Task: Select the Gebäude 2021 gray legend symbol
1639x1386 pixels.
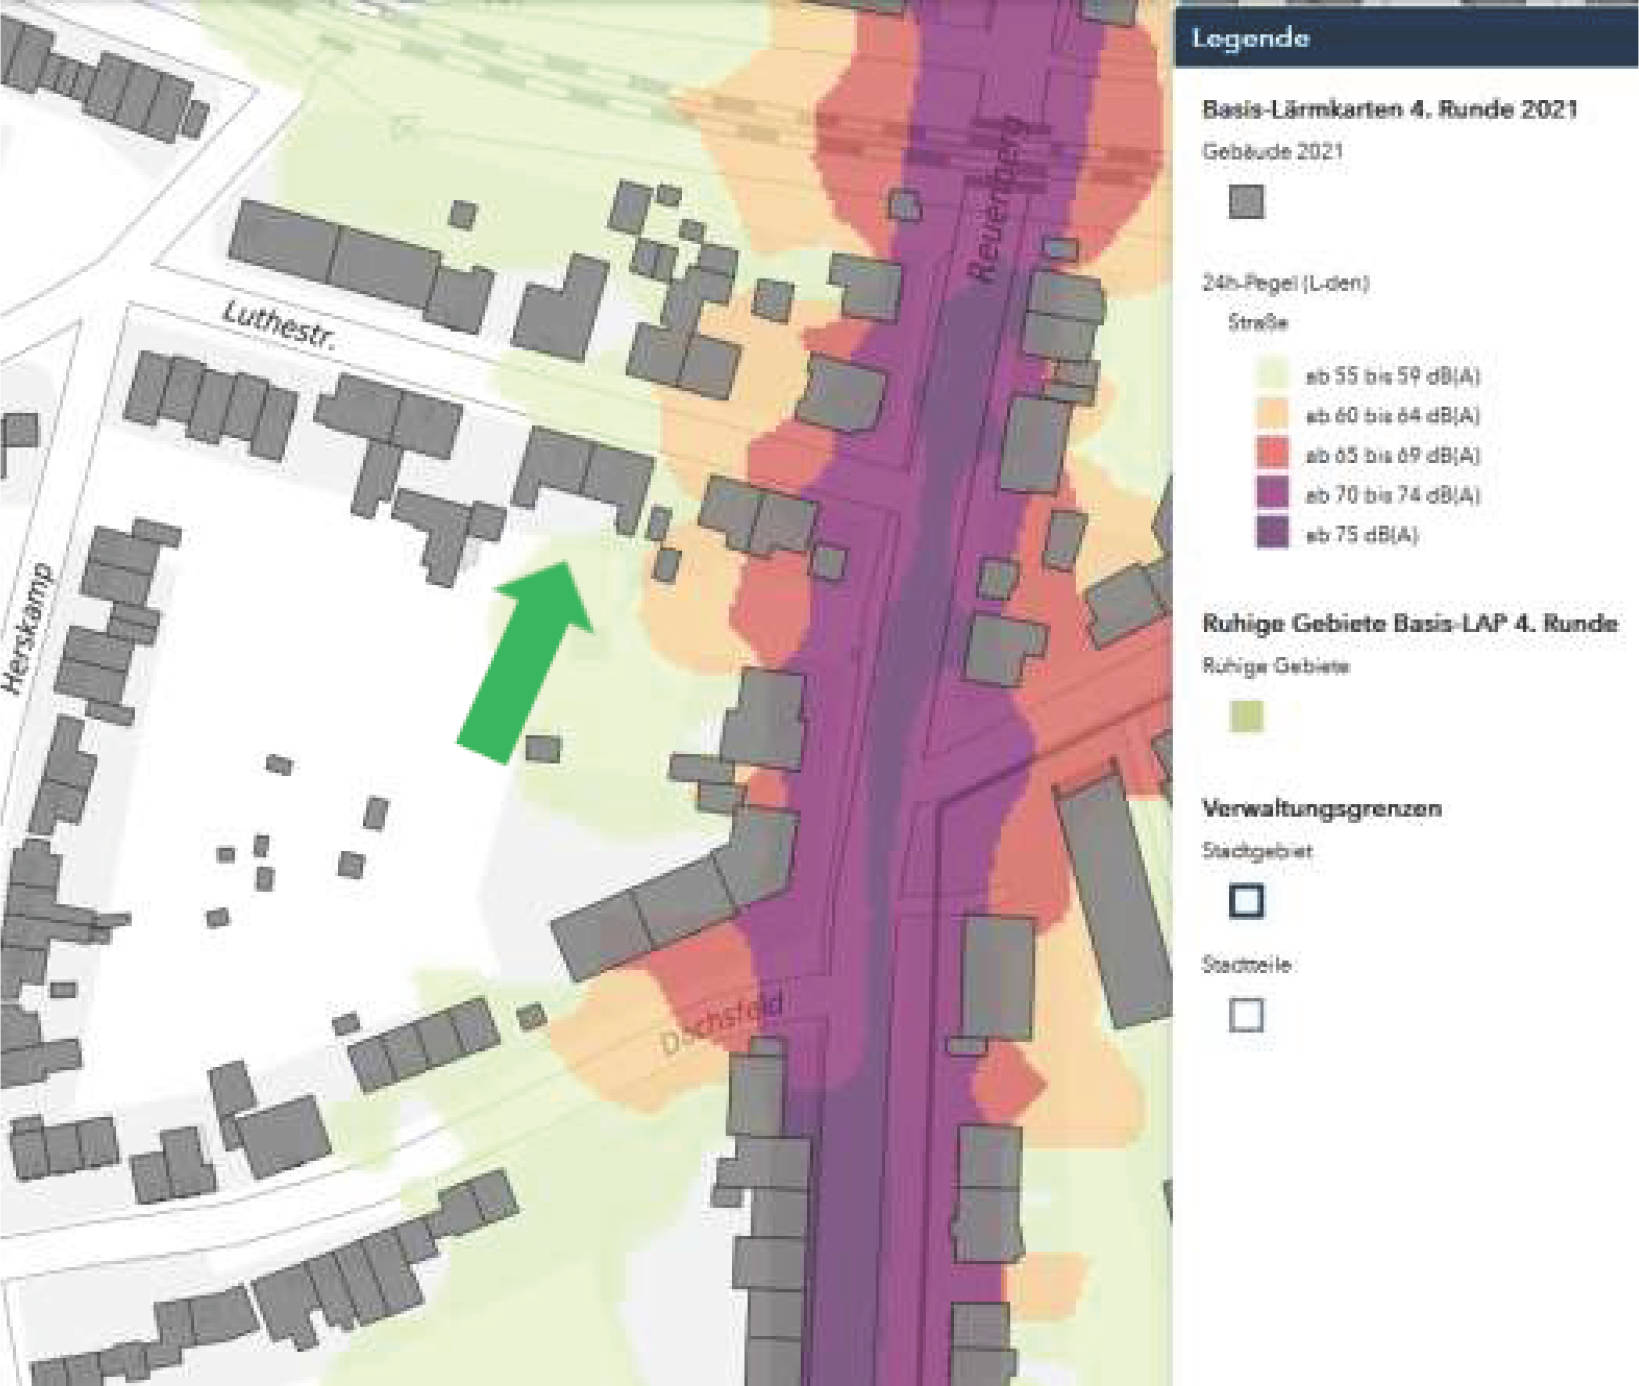Action: coord(1246,201)
